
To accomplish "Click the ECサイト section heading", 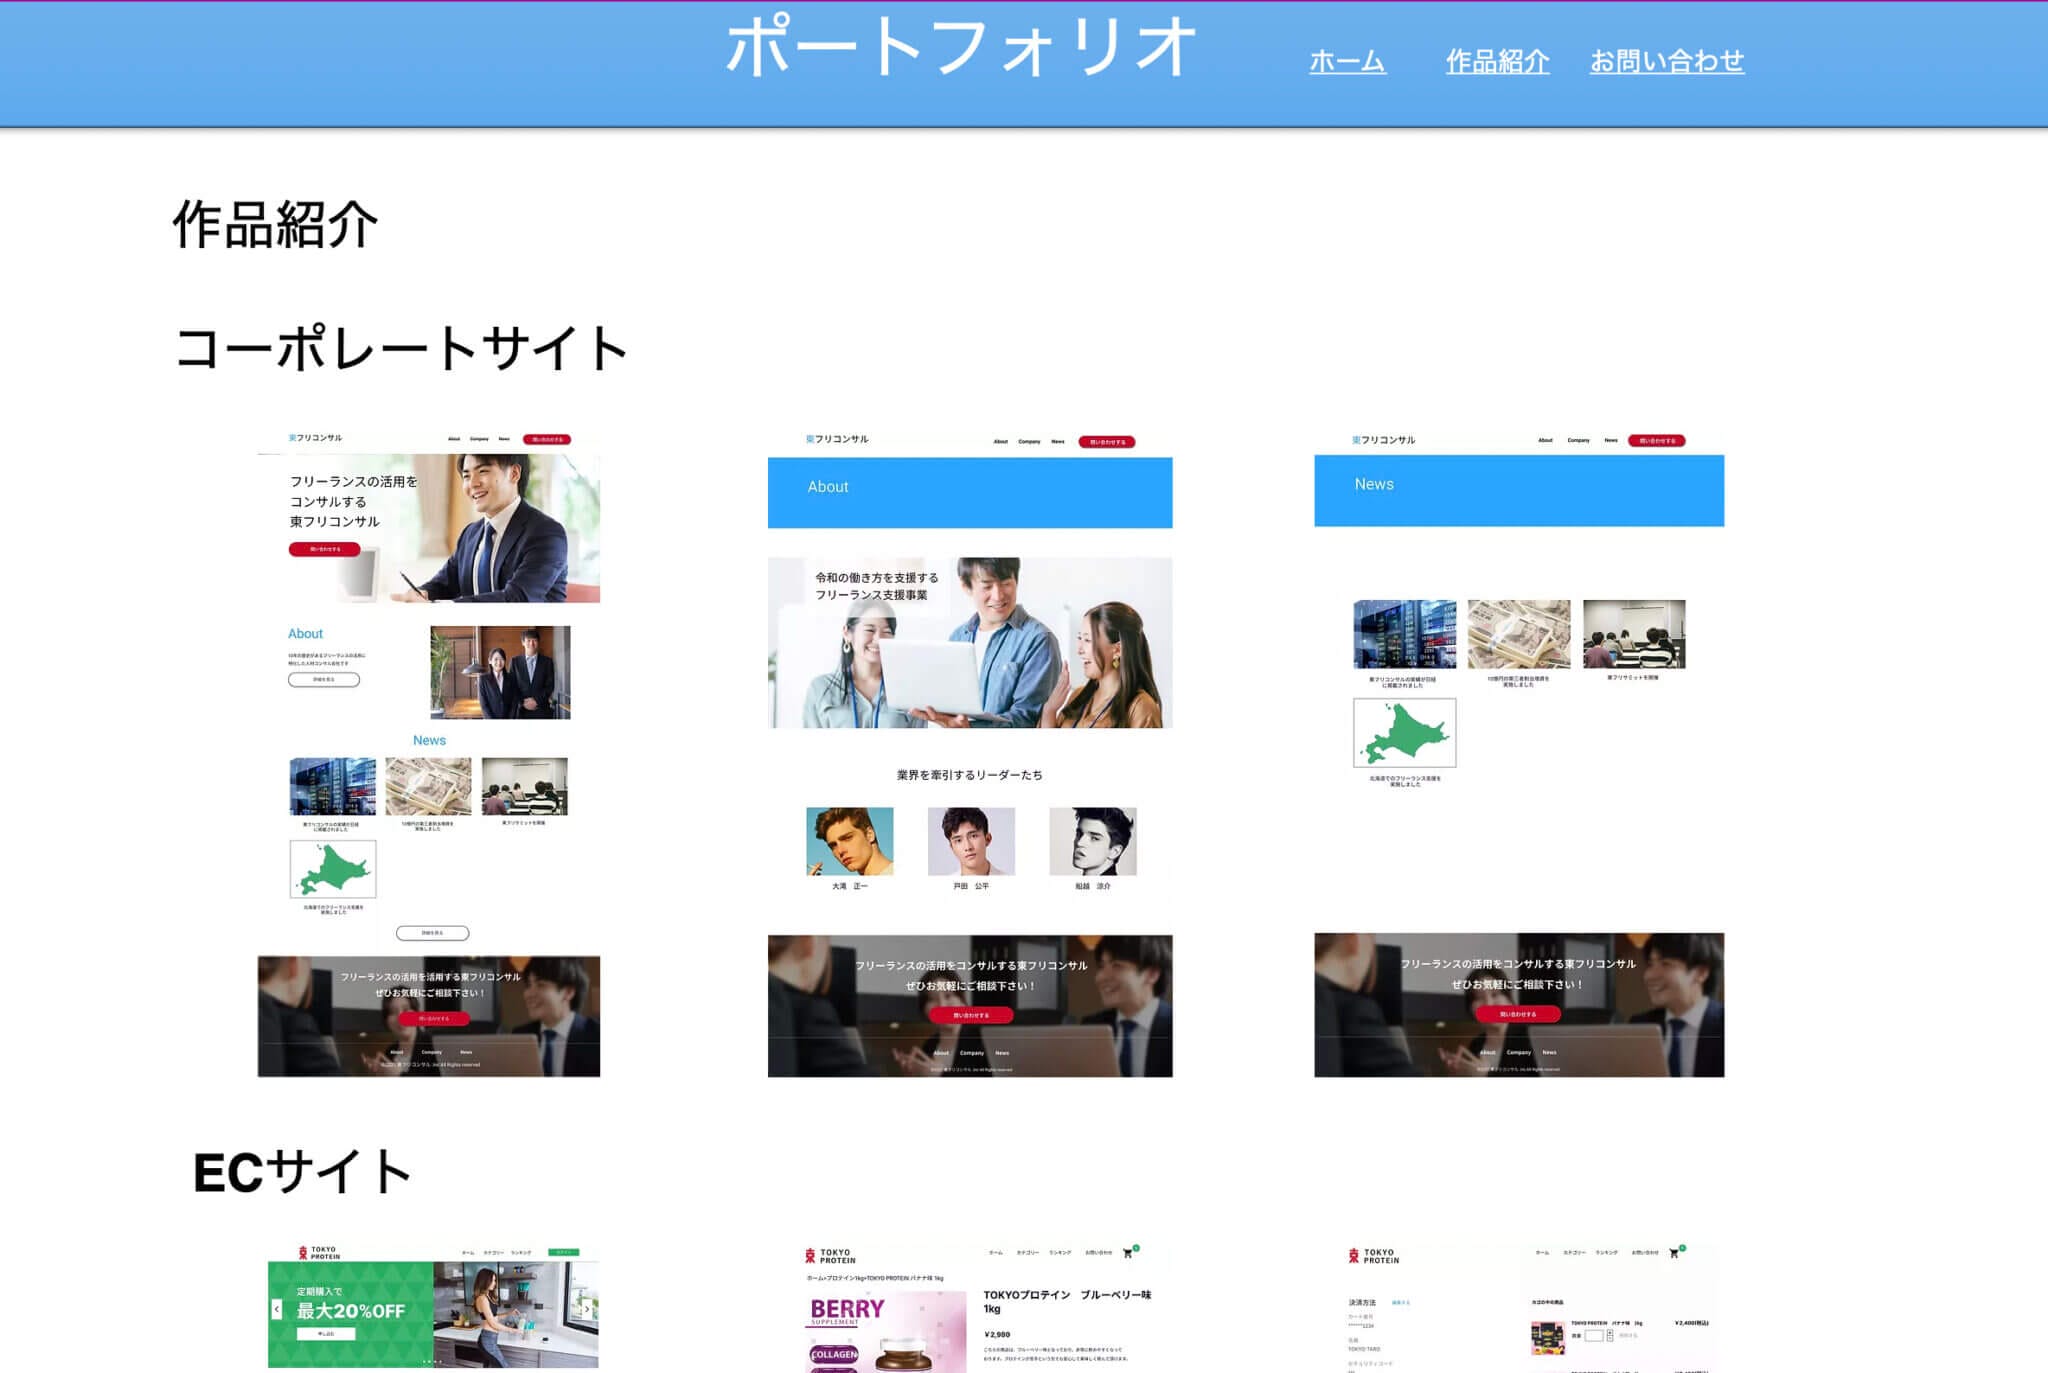I will [302, 1172].
